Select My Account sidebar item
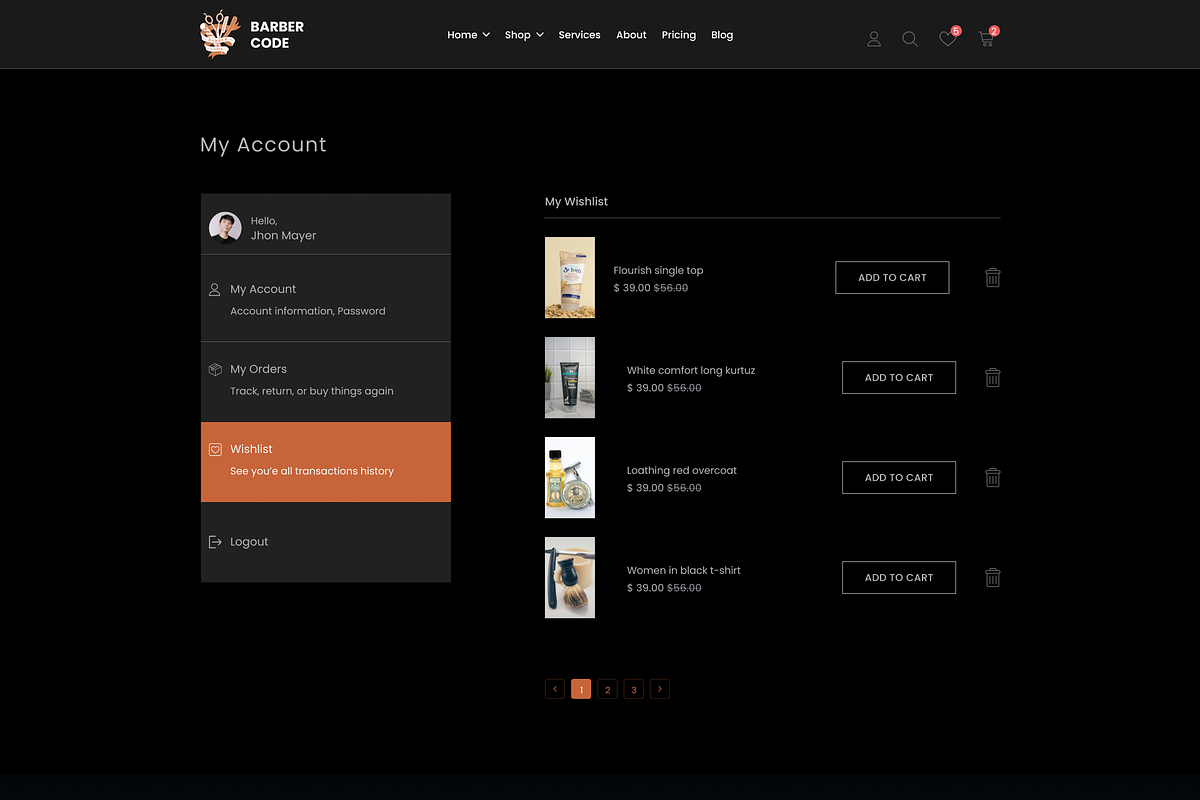Screen dimensions: 1200x800 (x=326, y=299)
